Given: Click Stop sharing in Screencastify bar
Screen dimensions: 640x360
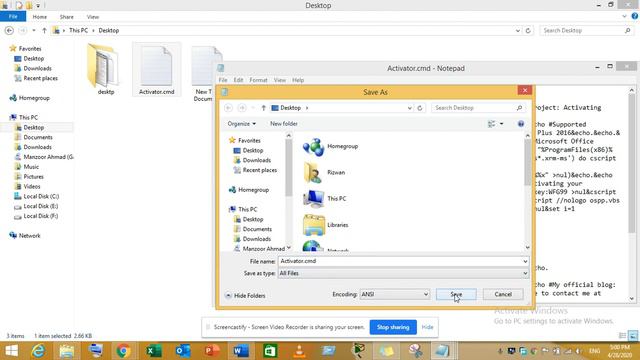Looking at the screenshot, I should tap(393, 327).
